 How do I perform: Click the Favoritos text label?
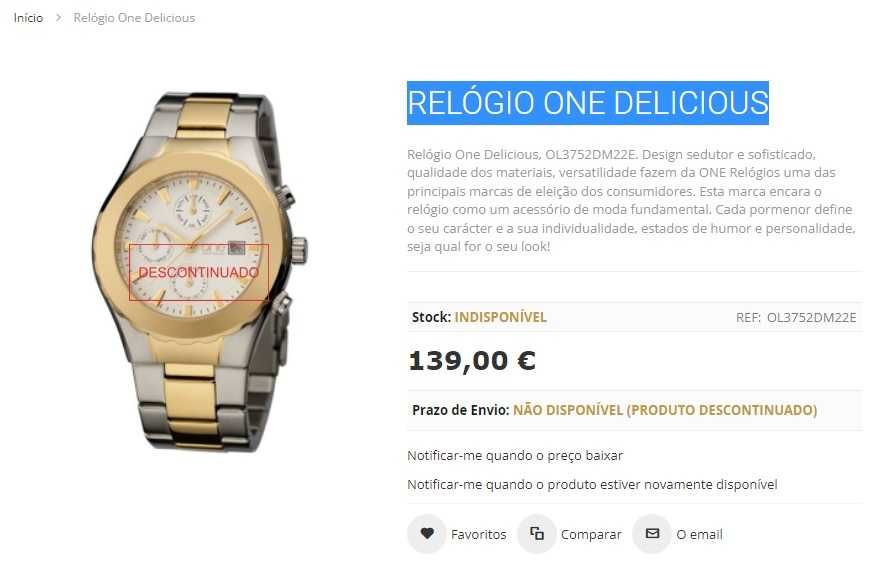tap(479, 534)
